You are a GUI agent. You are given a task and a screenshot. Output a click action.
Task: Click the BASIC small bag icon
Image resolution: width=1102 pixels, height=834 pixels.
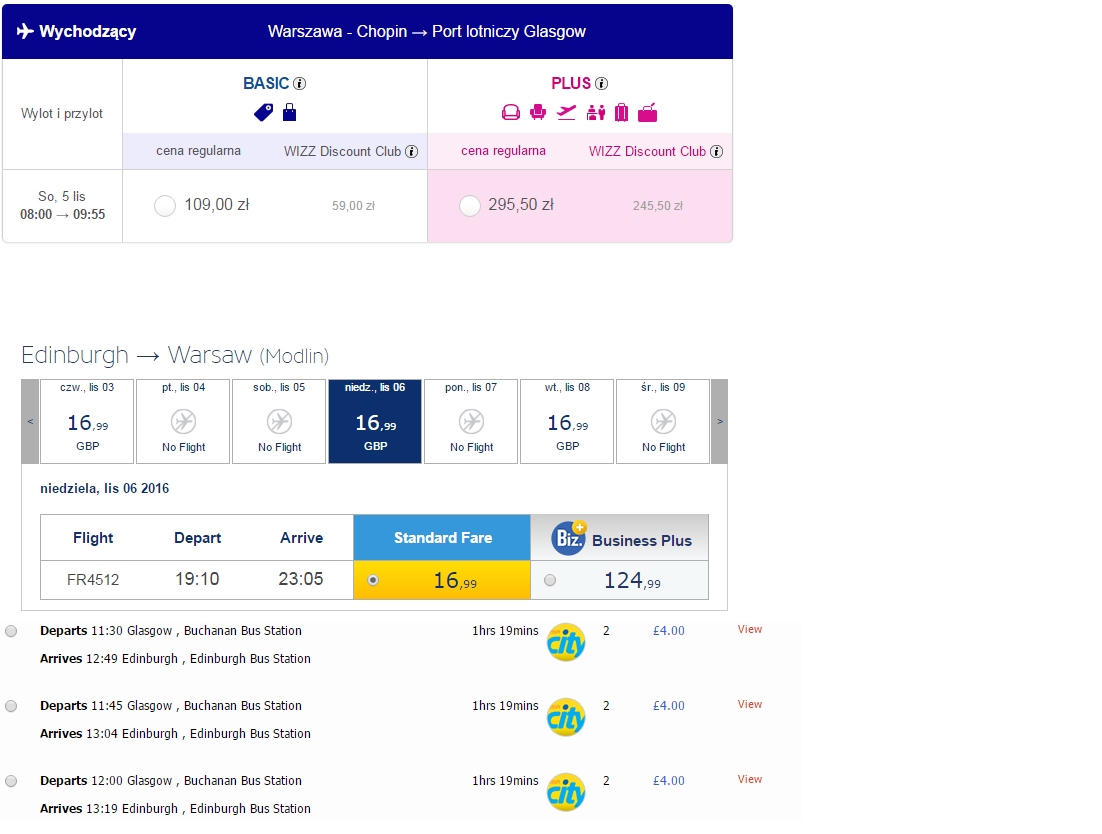290,112
